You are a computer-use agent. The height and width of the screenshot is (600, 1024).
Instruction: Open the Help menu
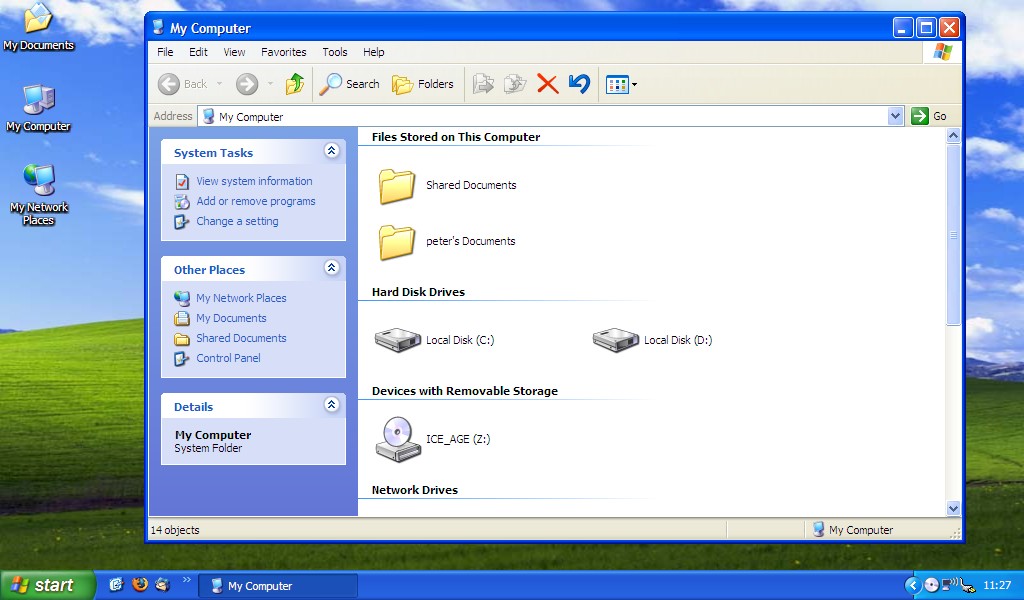point(374,52)
